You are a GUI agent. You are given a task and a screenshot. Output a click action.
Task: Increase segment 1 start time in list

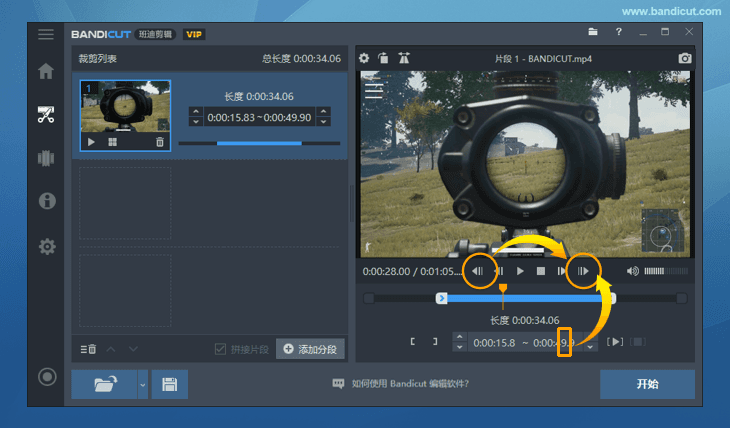(x=196, y=112)
